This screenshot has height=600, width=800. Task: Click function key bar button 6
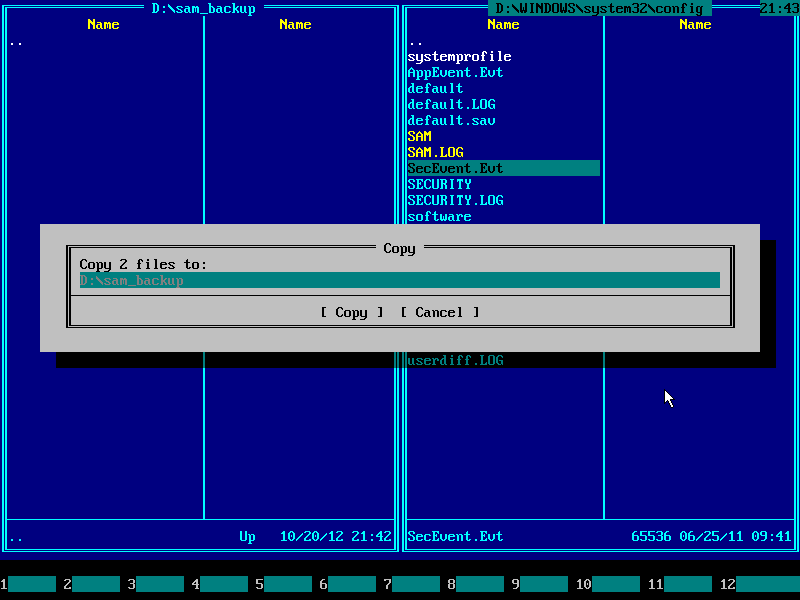(x=347, y=584)
